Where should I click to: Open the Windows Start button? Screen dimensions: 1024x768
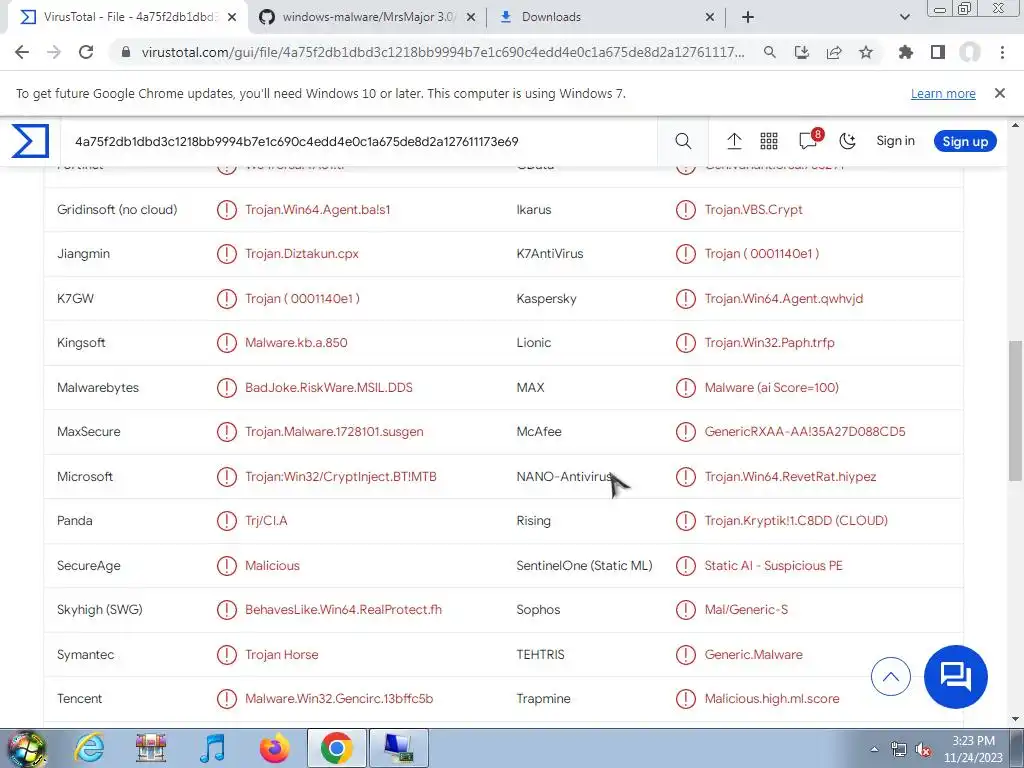(x=26, y=748)
